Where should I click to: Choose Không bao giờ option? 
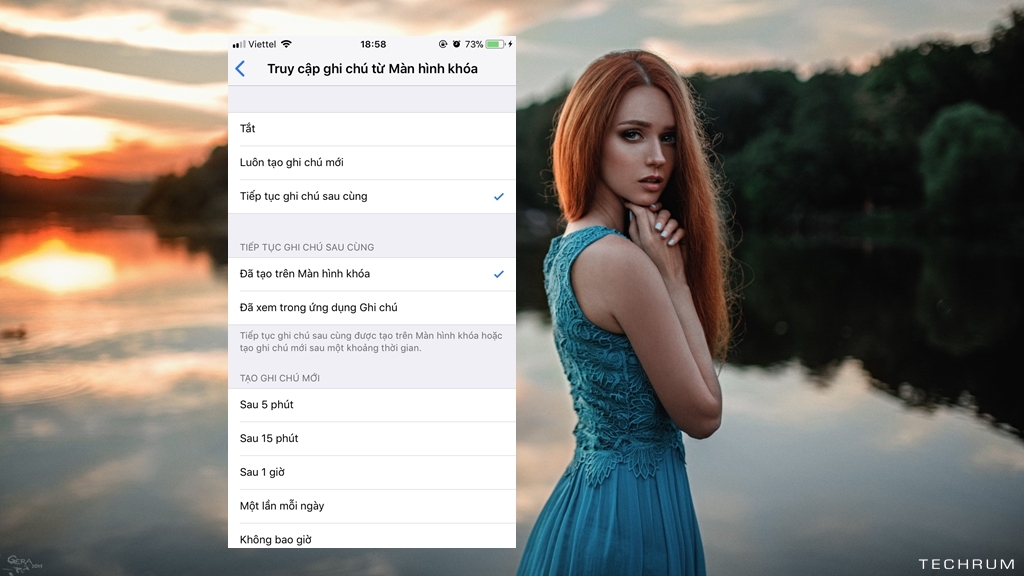(x=372, y=537)
